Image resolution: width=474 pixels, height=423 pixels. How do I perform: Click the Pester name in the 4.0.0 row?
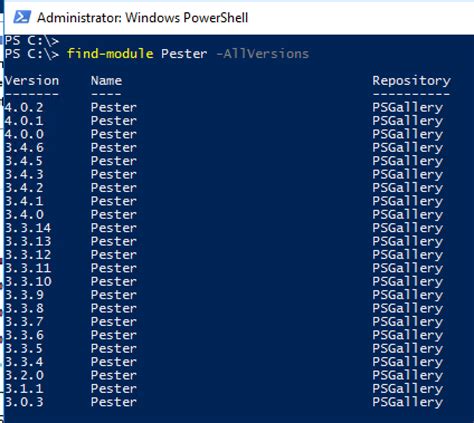[114, 134]
